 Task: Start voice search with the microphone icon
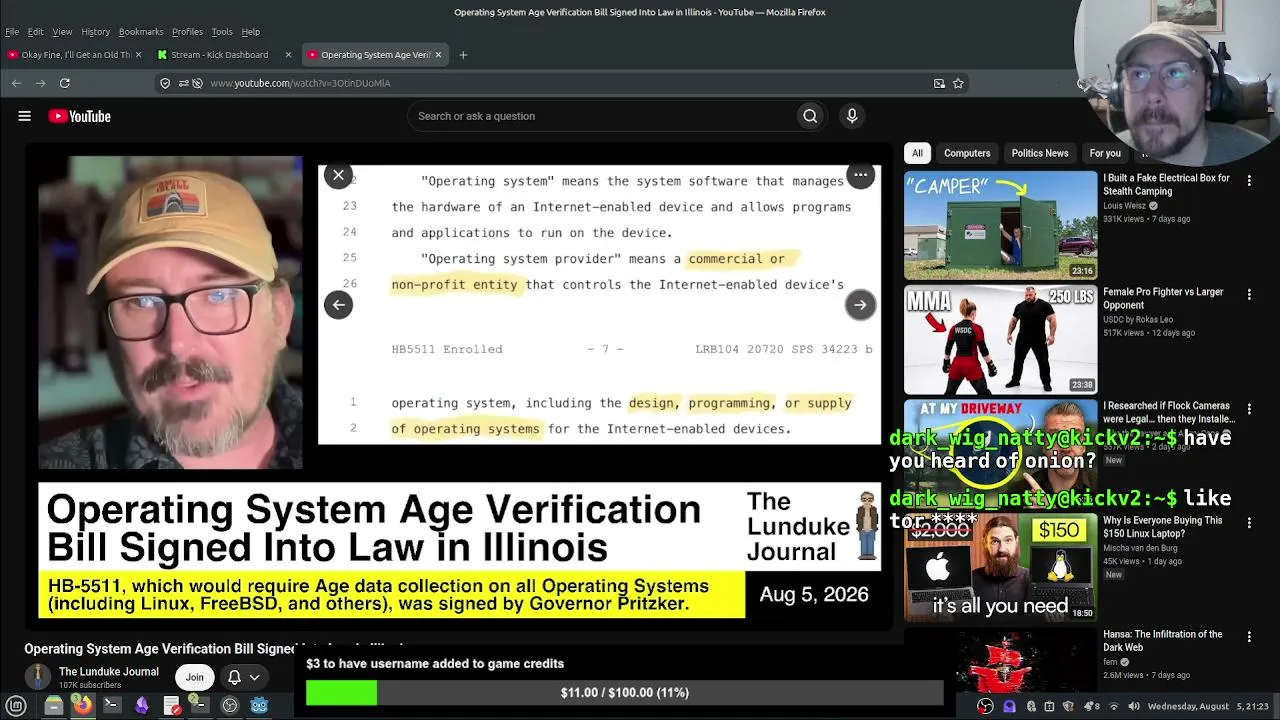852,116
